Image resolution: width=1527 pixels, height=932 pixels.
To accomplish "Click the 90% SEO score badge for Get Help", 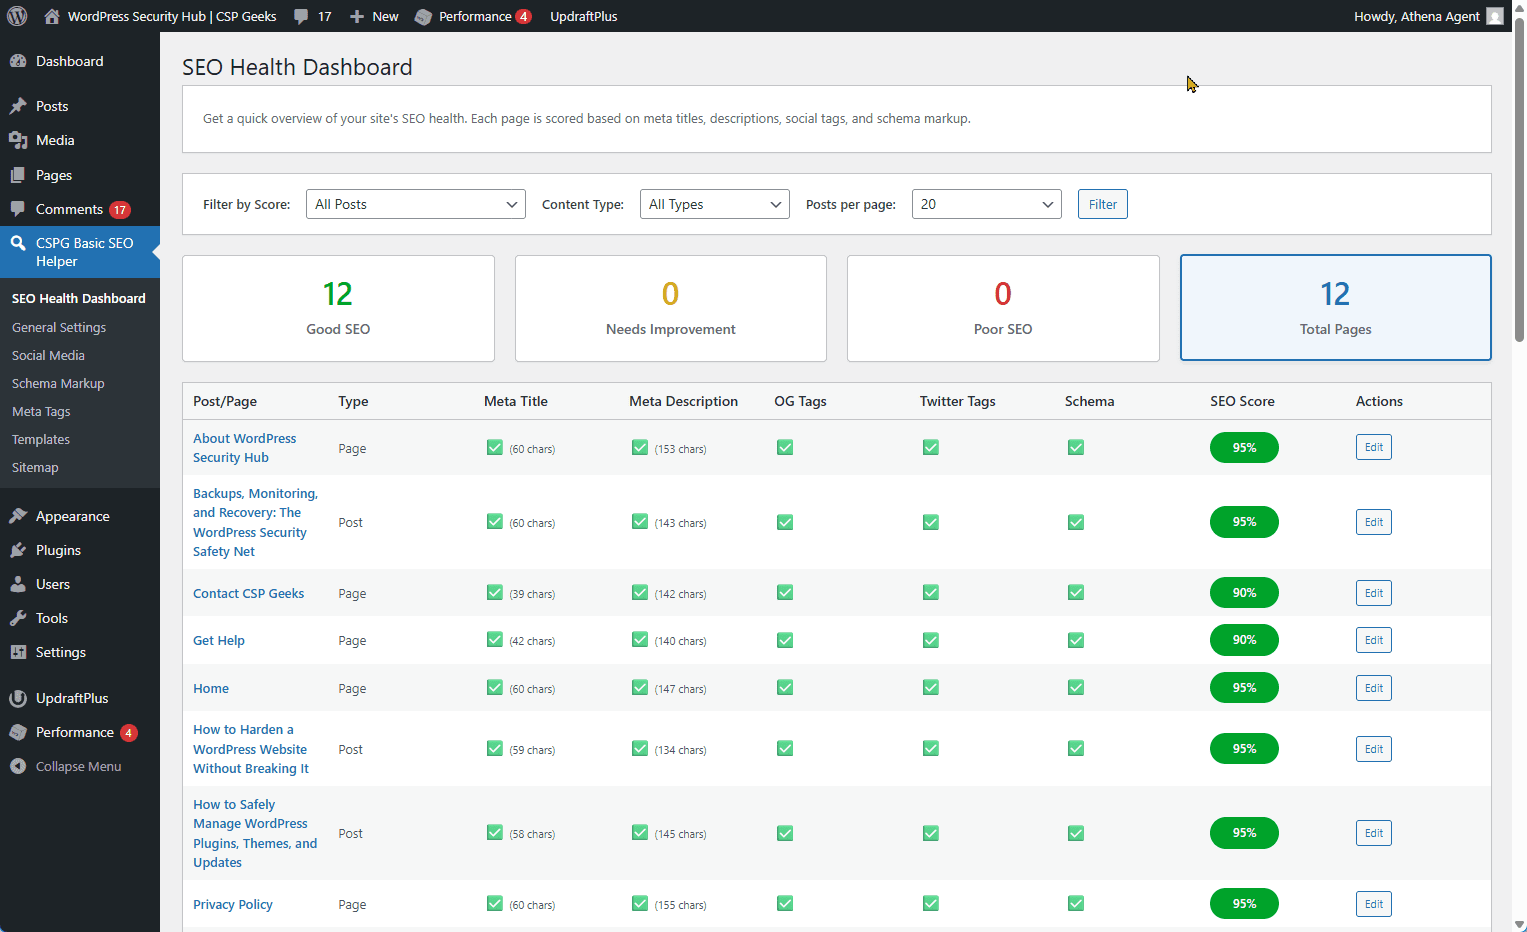I will [1243, 640].
